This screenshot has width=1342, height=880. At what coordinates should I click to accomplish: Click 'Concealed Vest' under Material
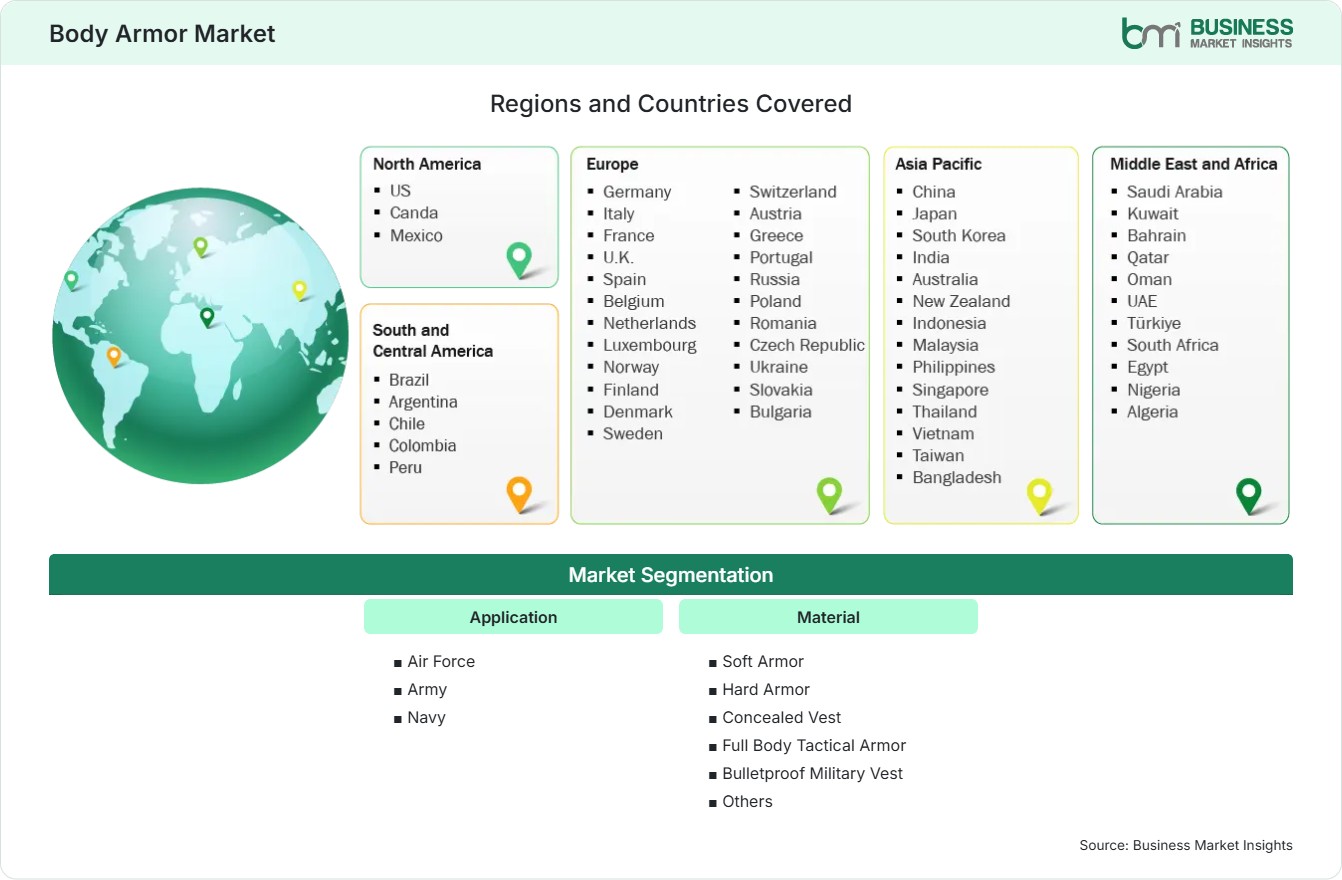click(782, 717)
